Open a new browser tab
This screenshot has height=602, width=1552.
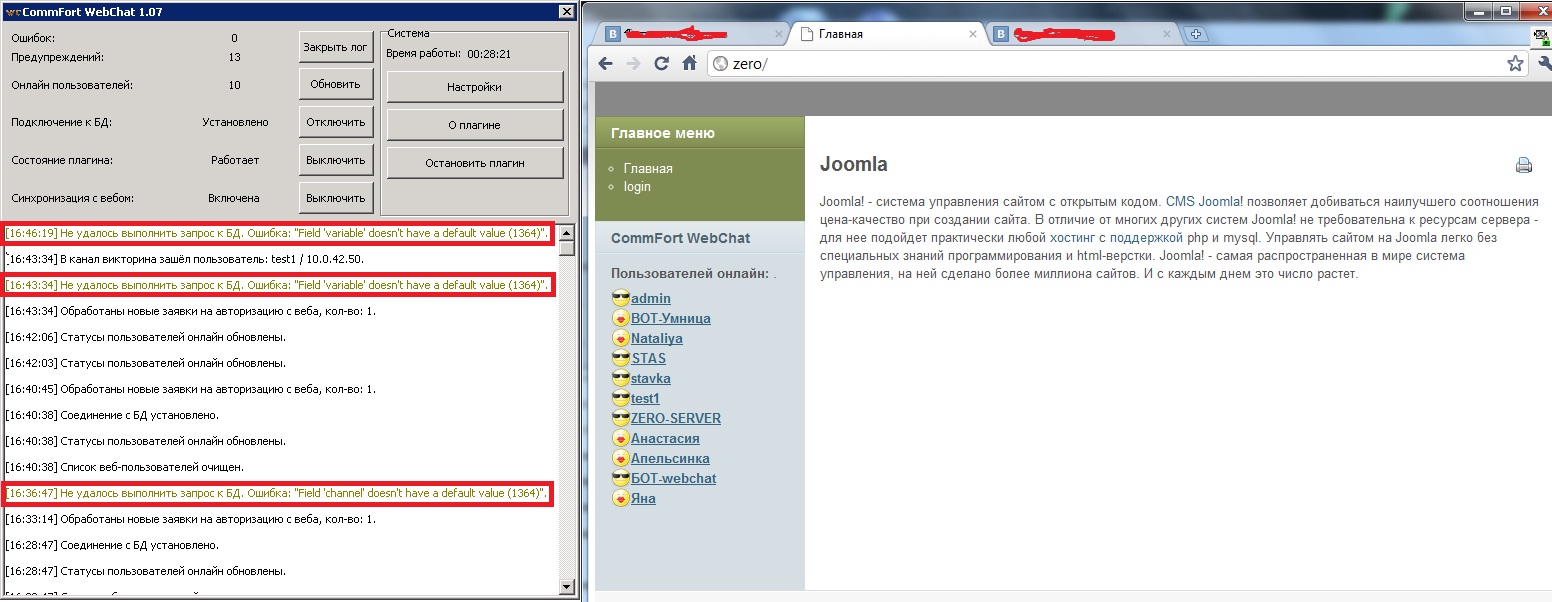click(1194, 34)
